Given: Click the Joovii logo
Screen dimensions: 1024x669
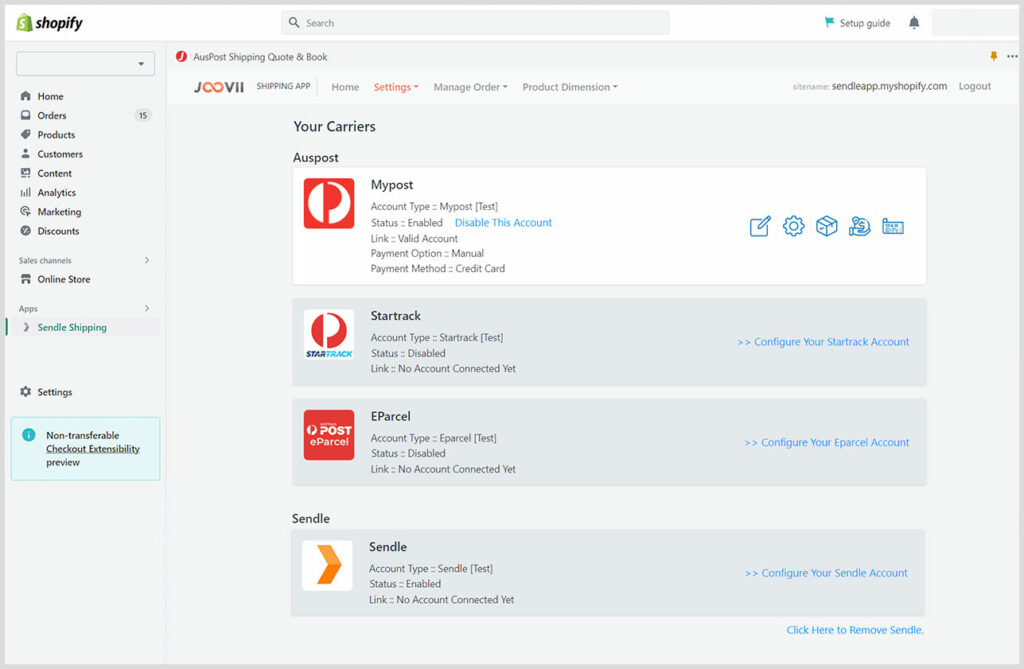Looking at the screenshot, I should [219, 87].
